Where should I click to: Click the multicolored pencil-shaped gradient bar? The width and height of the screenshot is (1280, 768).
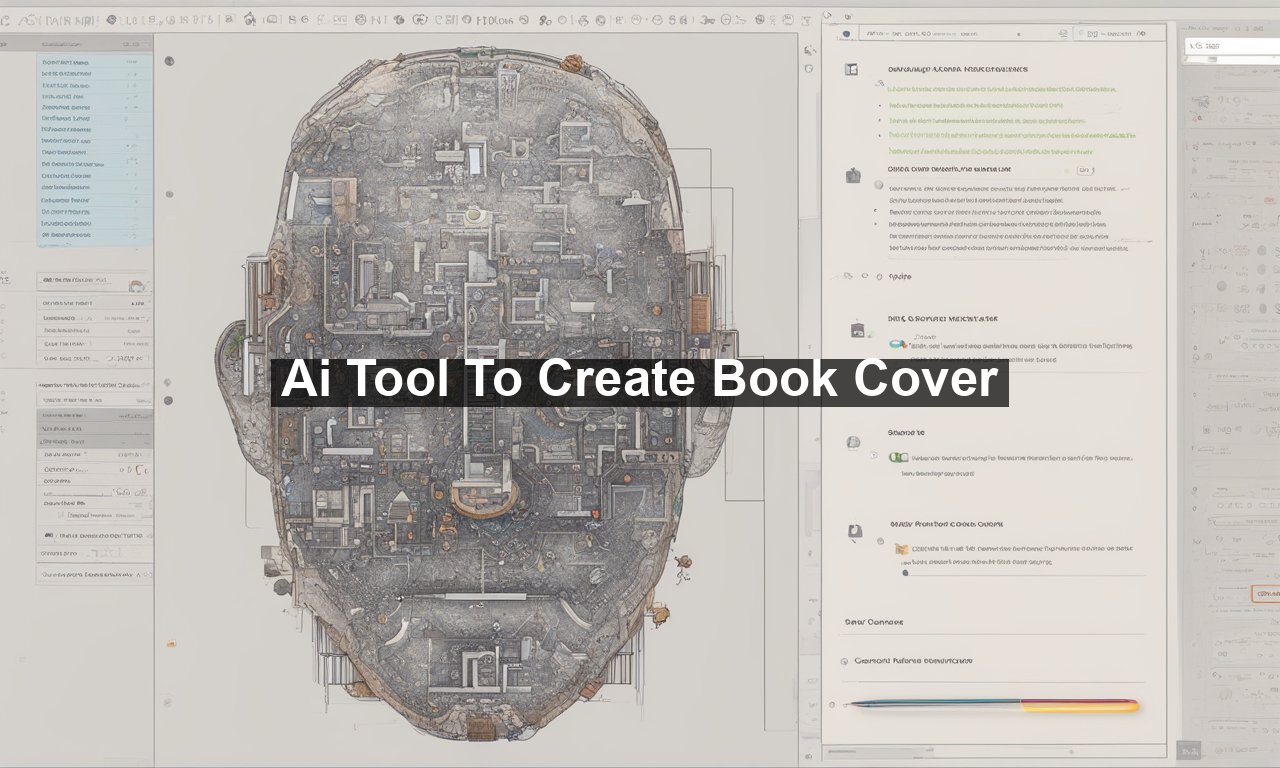point(993,705)
